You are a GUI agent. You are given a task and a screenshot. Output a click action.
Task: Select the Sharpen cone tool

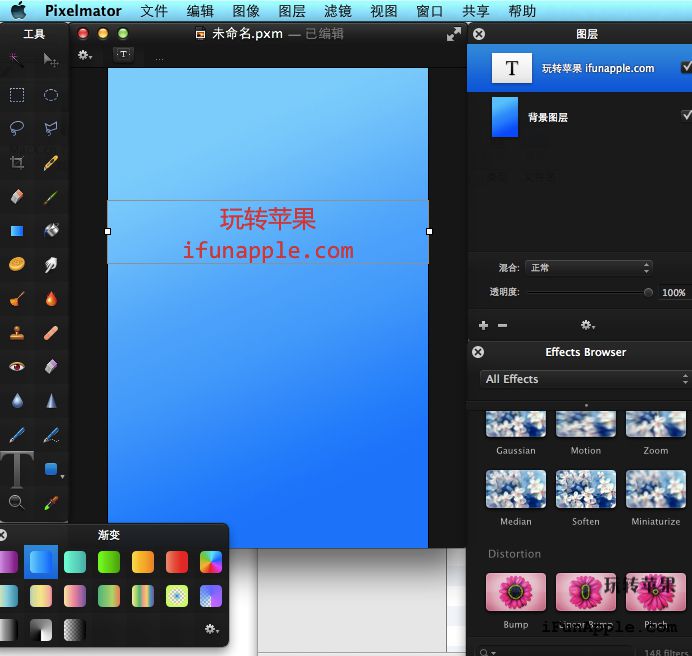(x=51, y=400)
